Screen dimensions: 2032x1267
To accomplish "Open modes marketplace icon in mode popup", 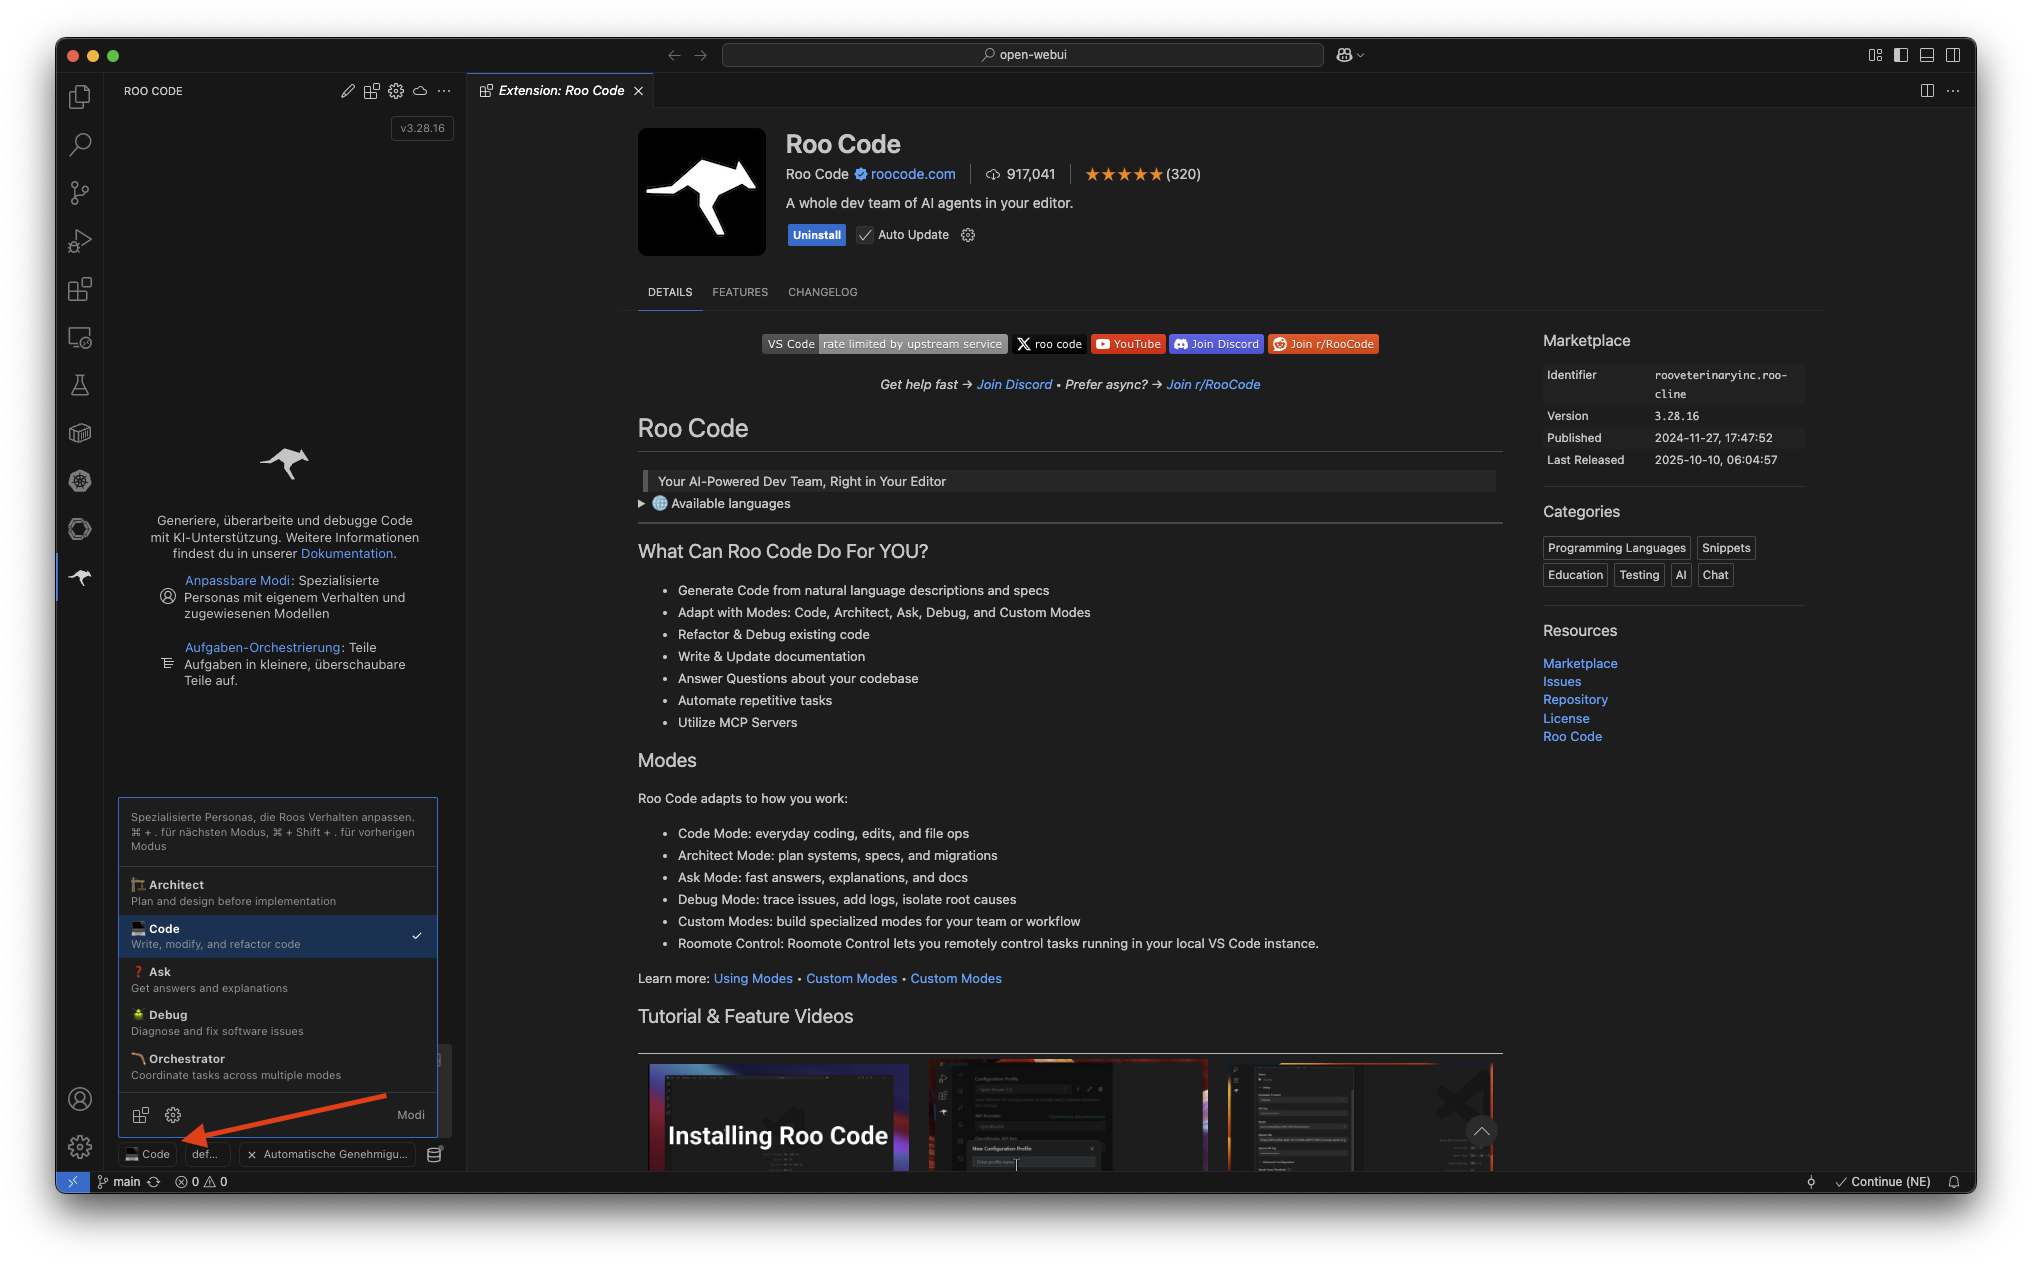I will 141,1115.
